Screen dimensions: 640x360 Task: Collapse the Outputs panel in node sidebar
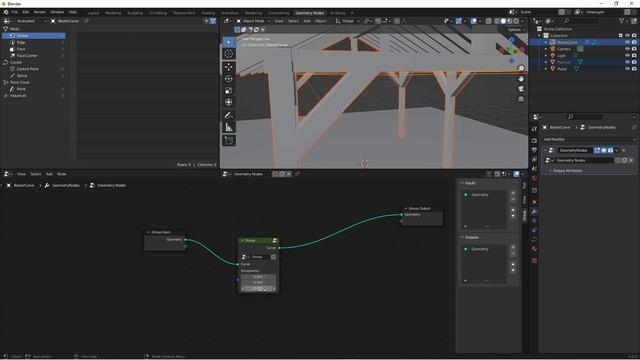(x=462, y=238)
